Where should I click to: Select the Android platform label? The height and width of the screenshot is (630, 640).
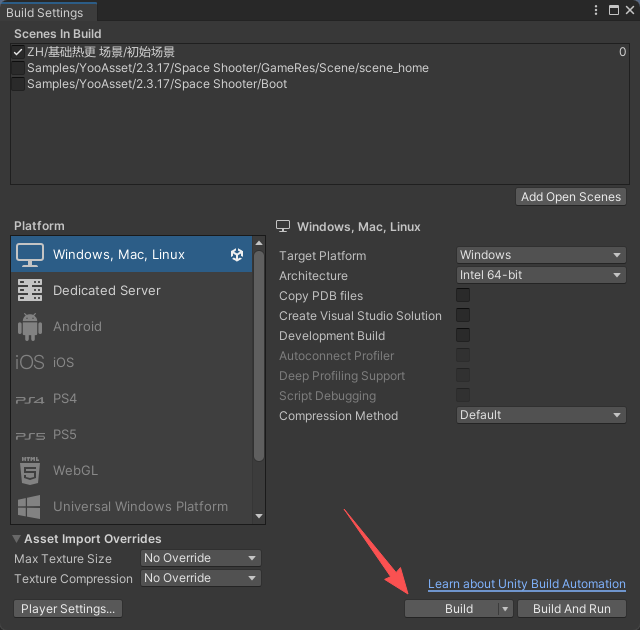coord(78,326)
